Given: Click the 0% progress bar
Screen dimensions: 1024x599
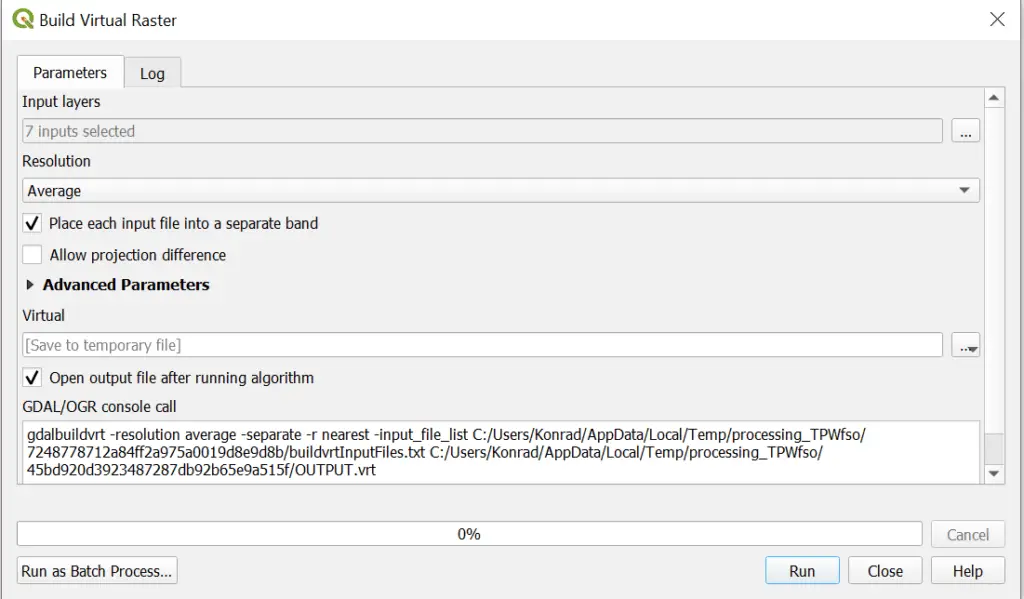Looking at the screenshot, I should point(469,534).
